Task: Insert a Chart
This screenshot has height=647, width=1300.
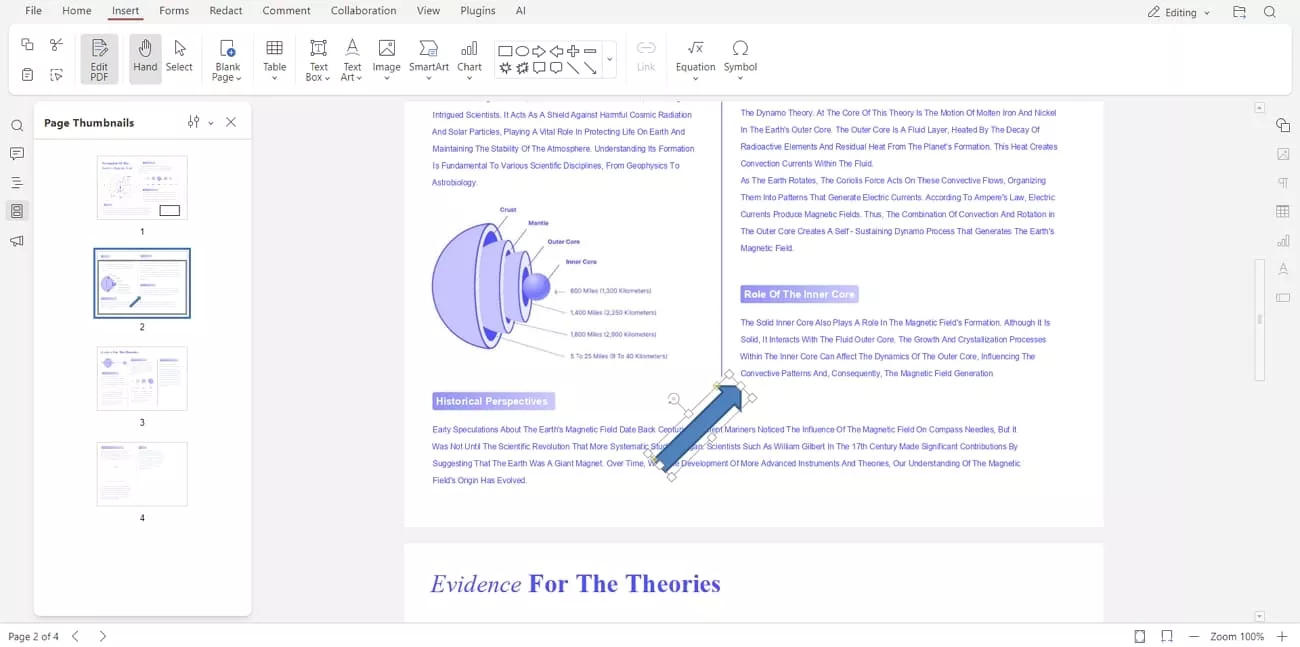Action: tap(469, 58)
